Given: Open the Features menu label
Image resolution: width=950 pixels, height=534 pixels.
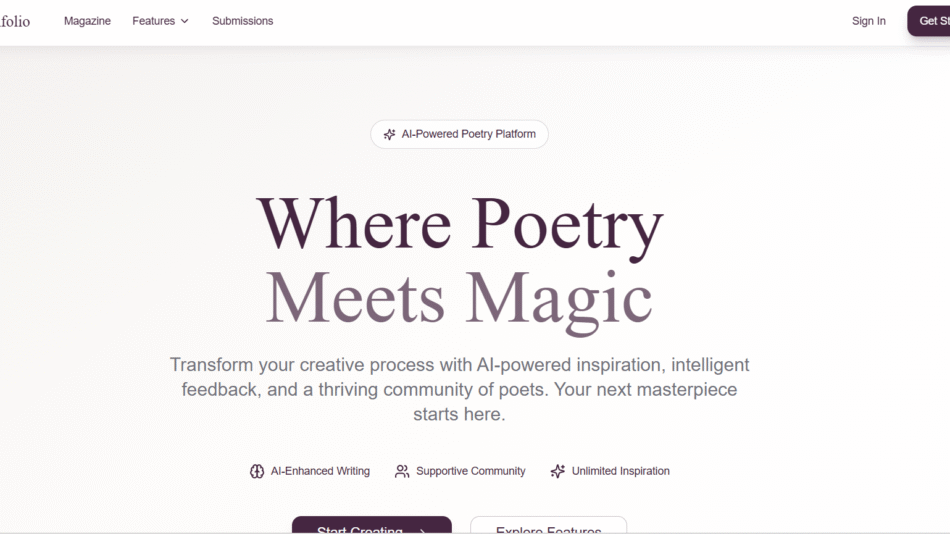Looking at the screenshot, I should [x=153, y=21].
